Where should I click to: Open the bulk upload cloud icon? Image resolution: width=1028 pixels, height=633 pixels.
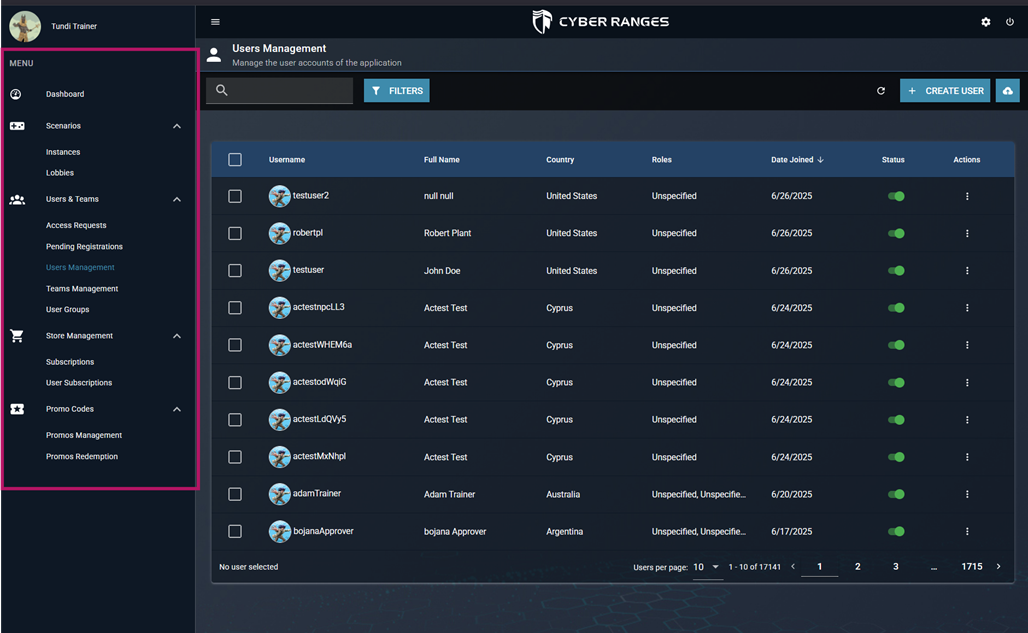1007,90
